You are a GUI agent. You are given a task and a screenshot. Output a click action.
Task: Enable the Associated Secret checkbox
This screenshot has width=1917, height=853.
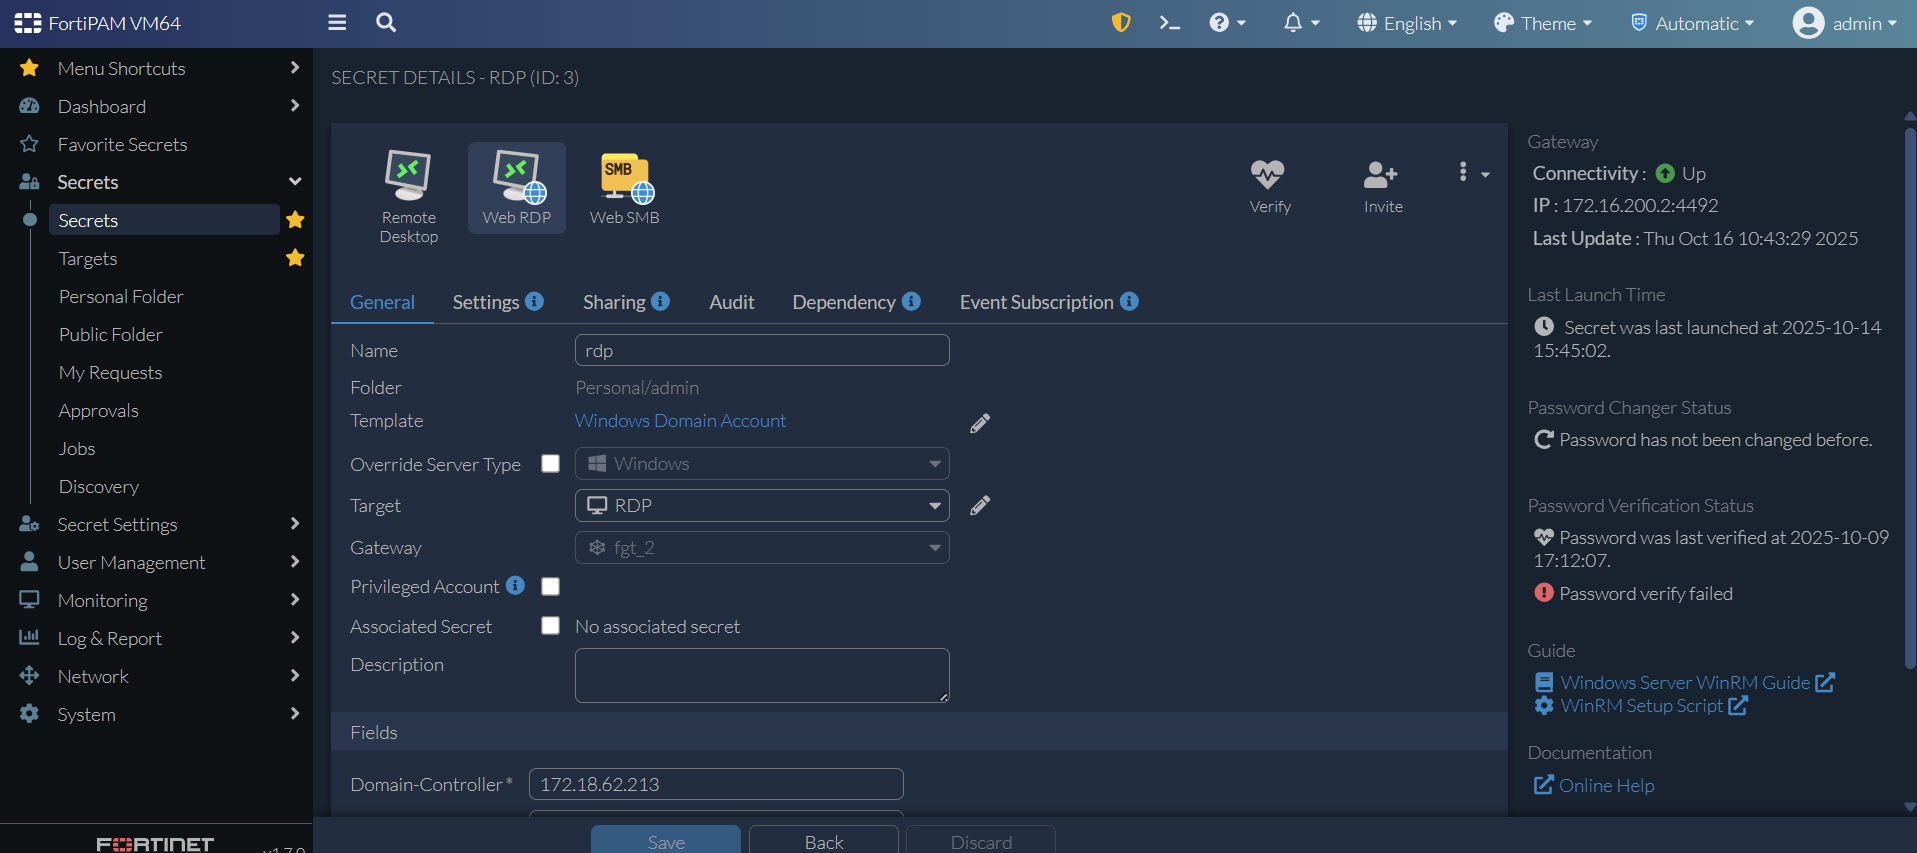[x=550, y=625]
